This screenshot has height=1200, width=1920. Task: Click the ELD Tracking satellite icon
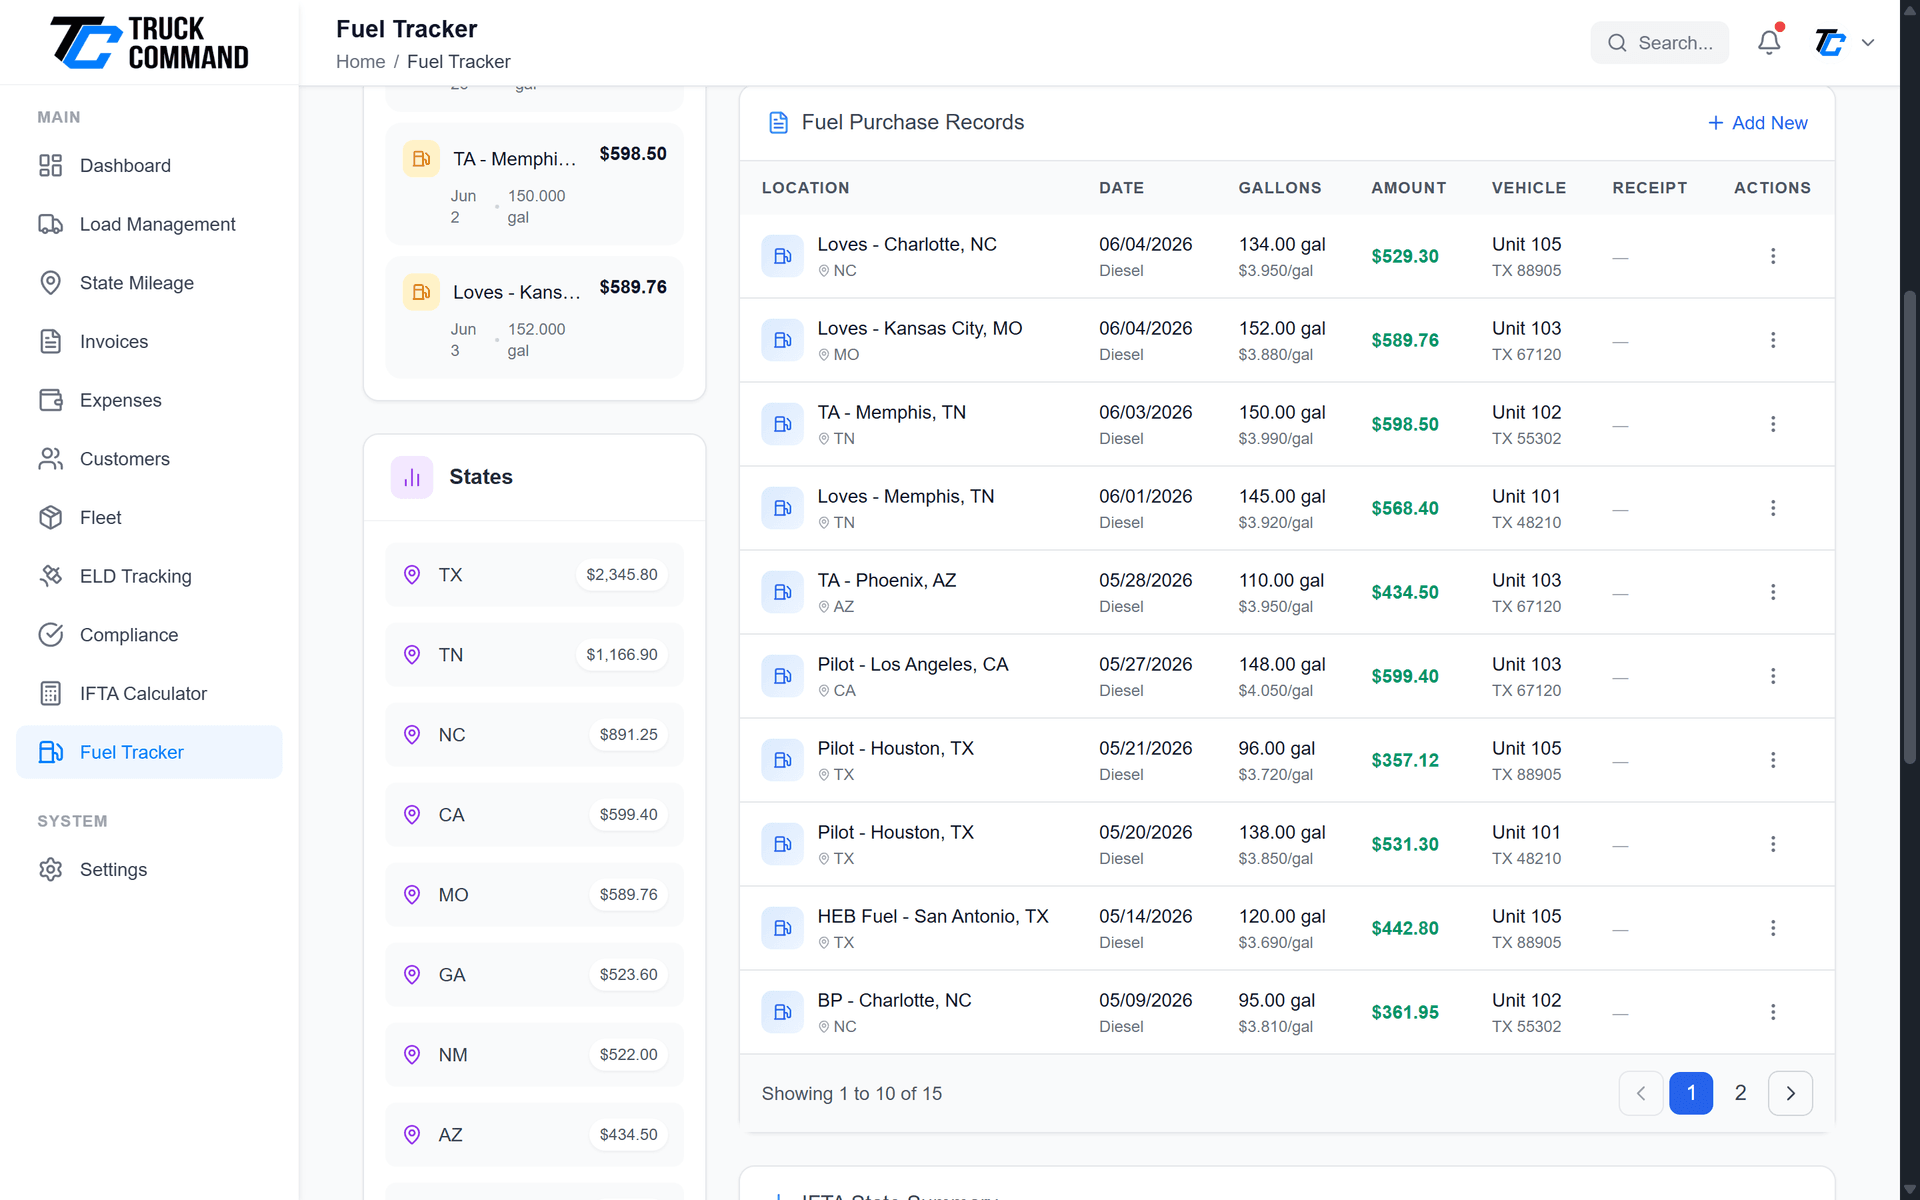click(x=51, y=576)
